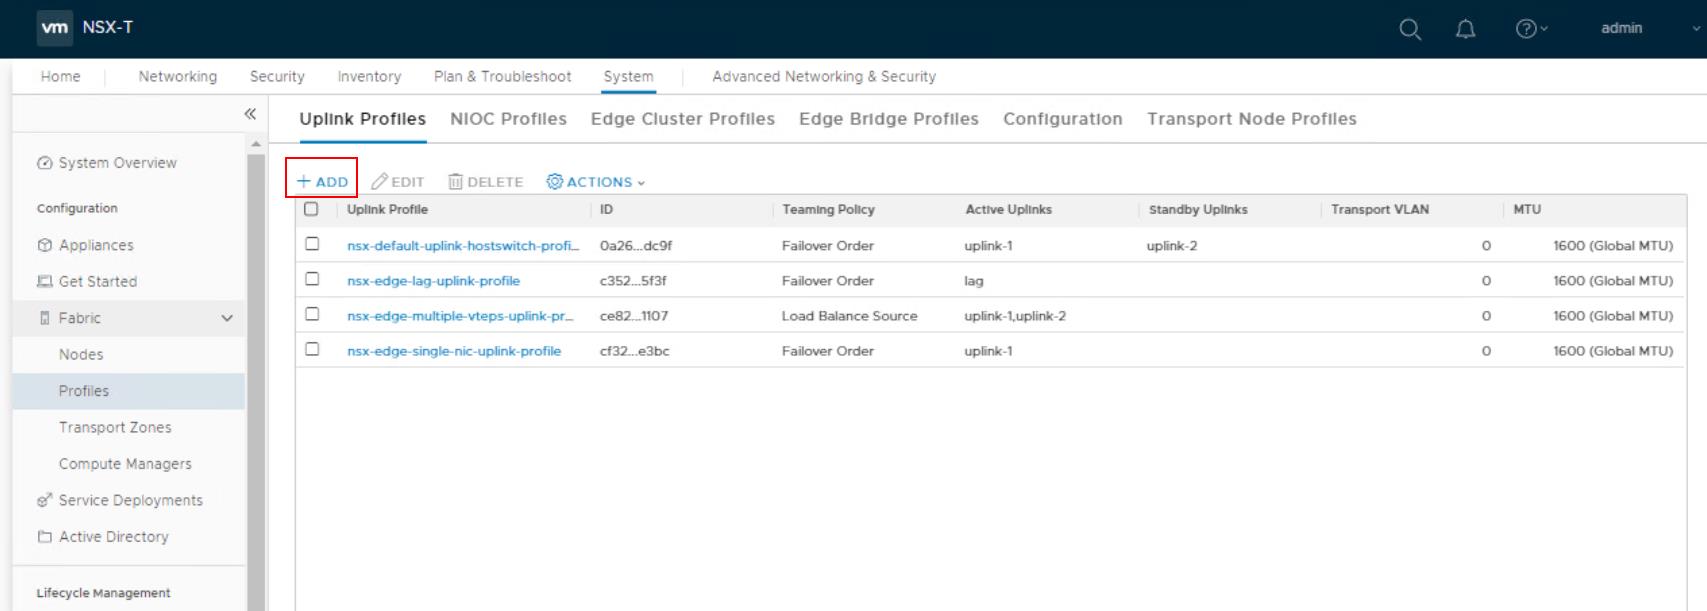Select Appliances in the sidebar
Viewport: 1707px width, 611px height.
tap(96, 245)
